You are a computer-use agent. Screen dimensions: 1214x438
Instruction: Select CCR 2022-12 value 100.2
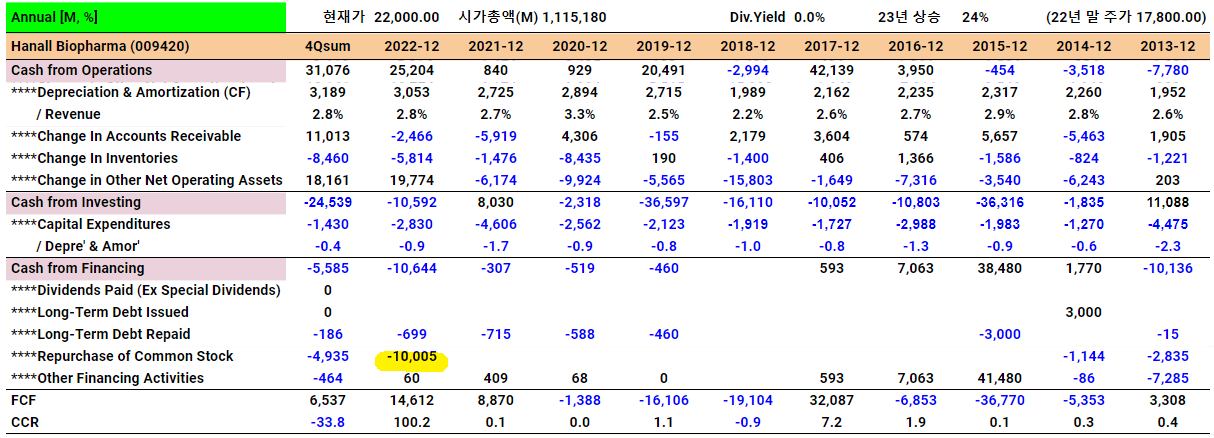[x=411, y=422]
